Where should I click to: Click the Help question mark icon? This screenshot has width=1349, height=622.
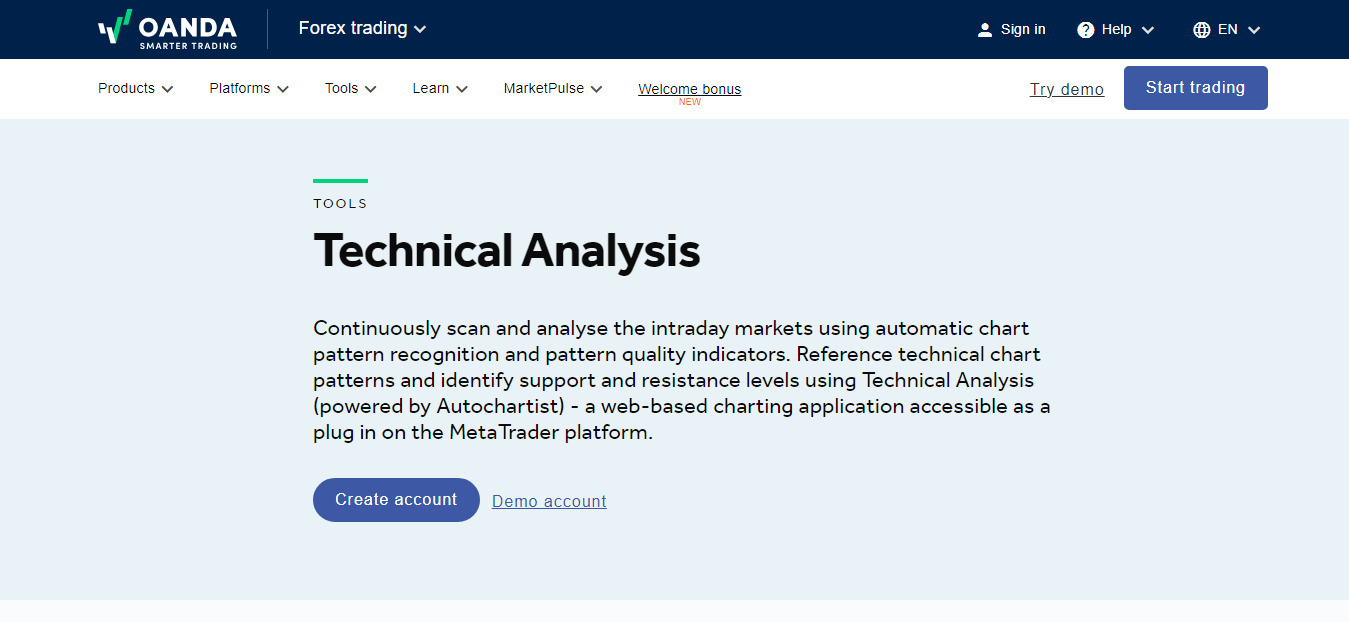point(1086,30)
